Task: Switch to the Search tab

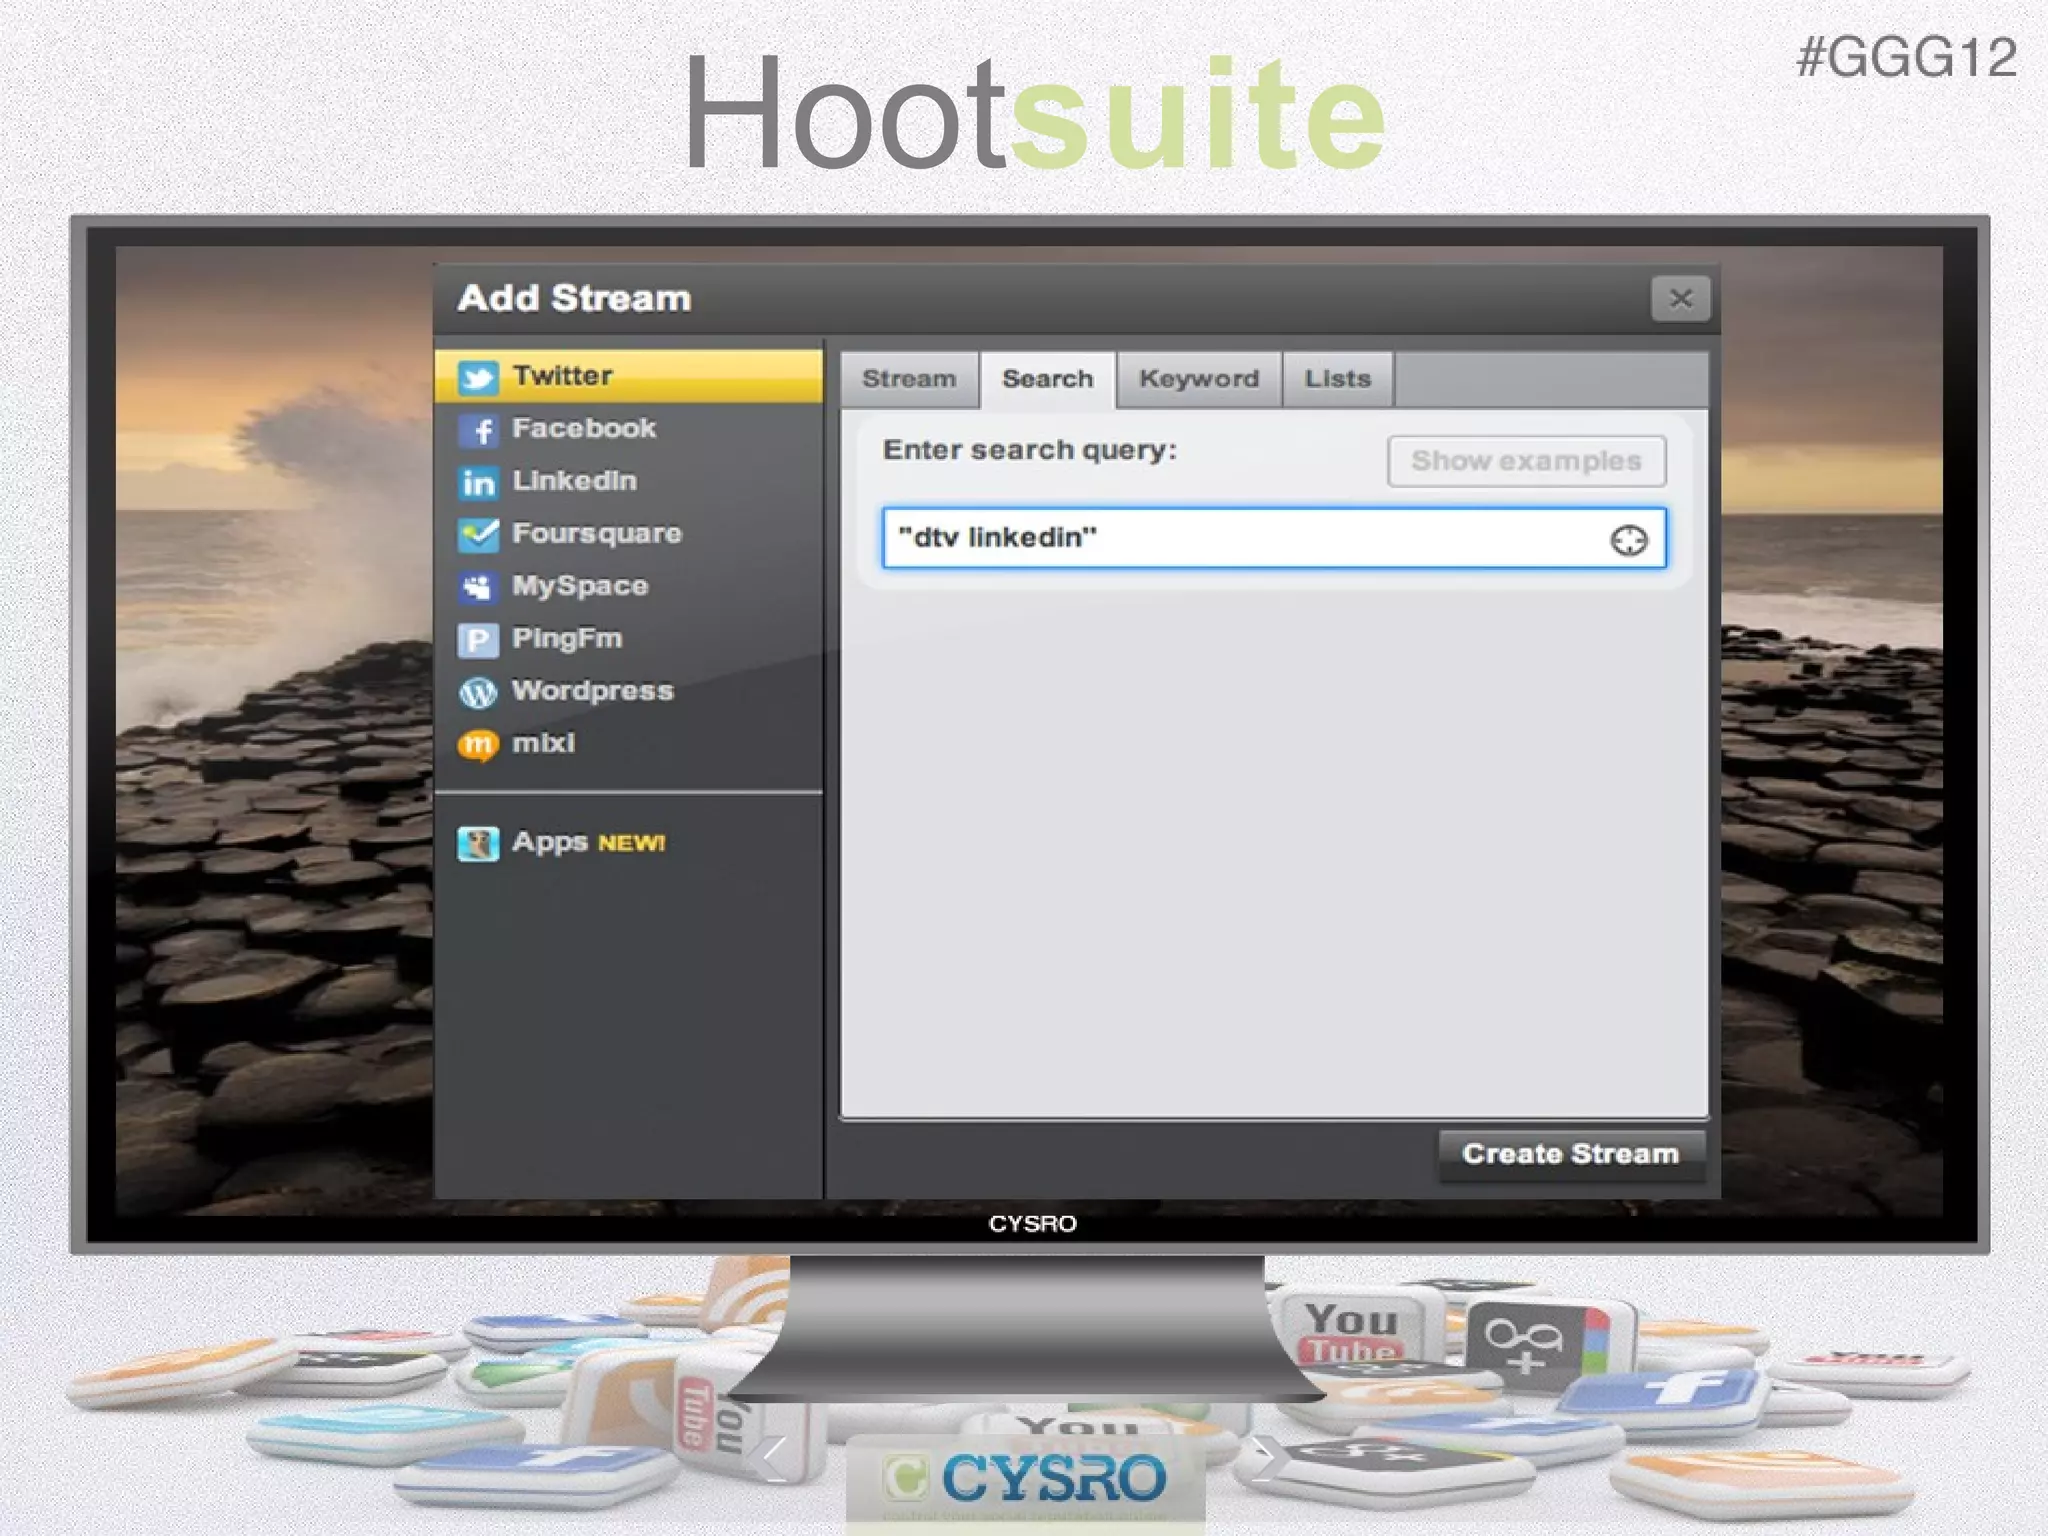Action: 1047,379
